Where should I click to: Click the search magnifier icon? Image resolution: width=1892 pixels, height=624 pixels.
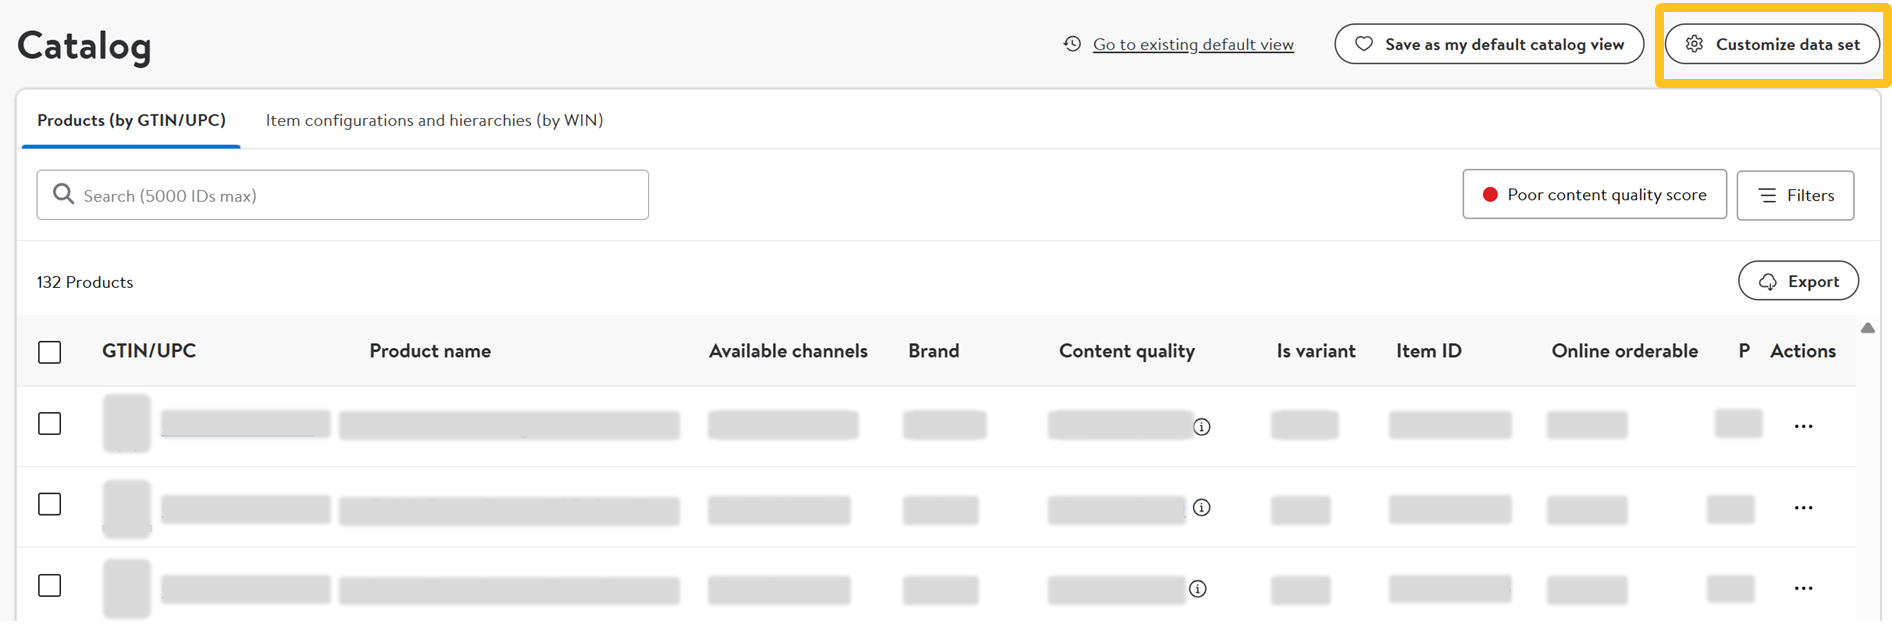(x=63, y=194)
